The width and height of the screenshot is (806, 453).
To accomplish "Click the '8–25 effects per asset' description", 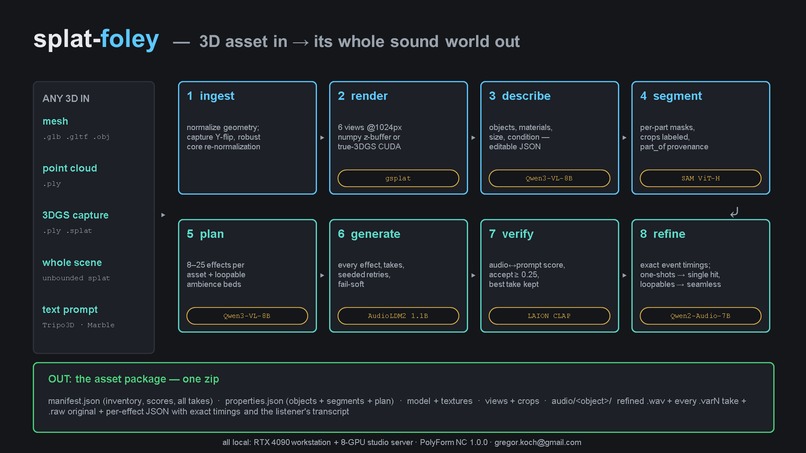I will [x=216, y=275].
